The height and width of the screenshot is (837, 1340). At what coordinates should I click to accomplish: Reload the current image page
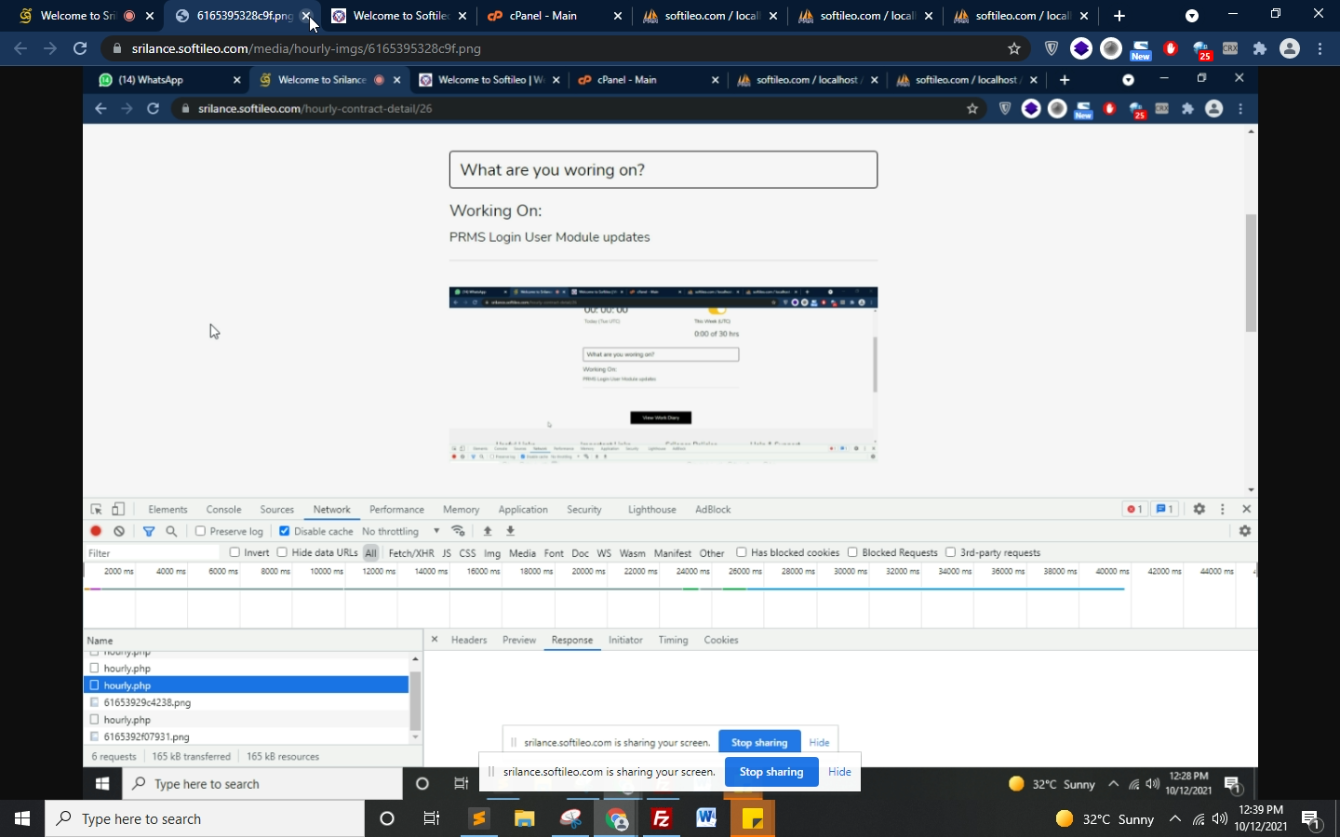tap(80, 48)
